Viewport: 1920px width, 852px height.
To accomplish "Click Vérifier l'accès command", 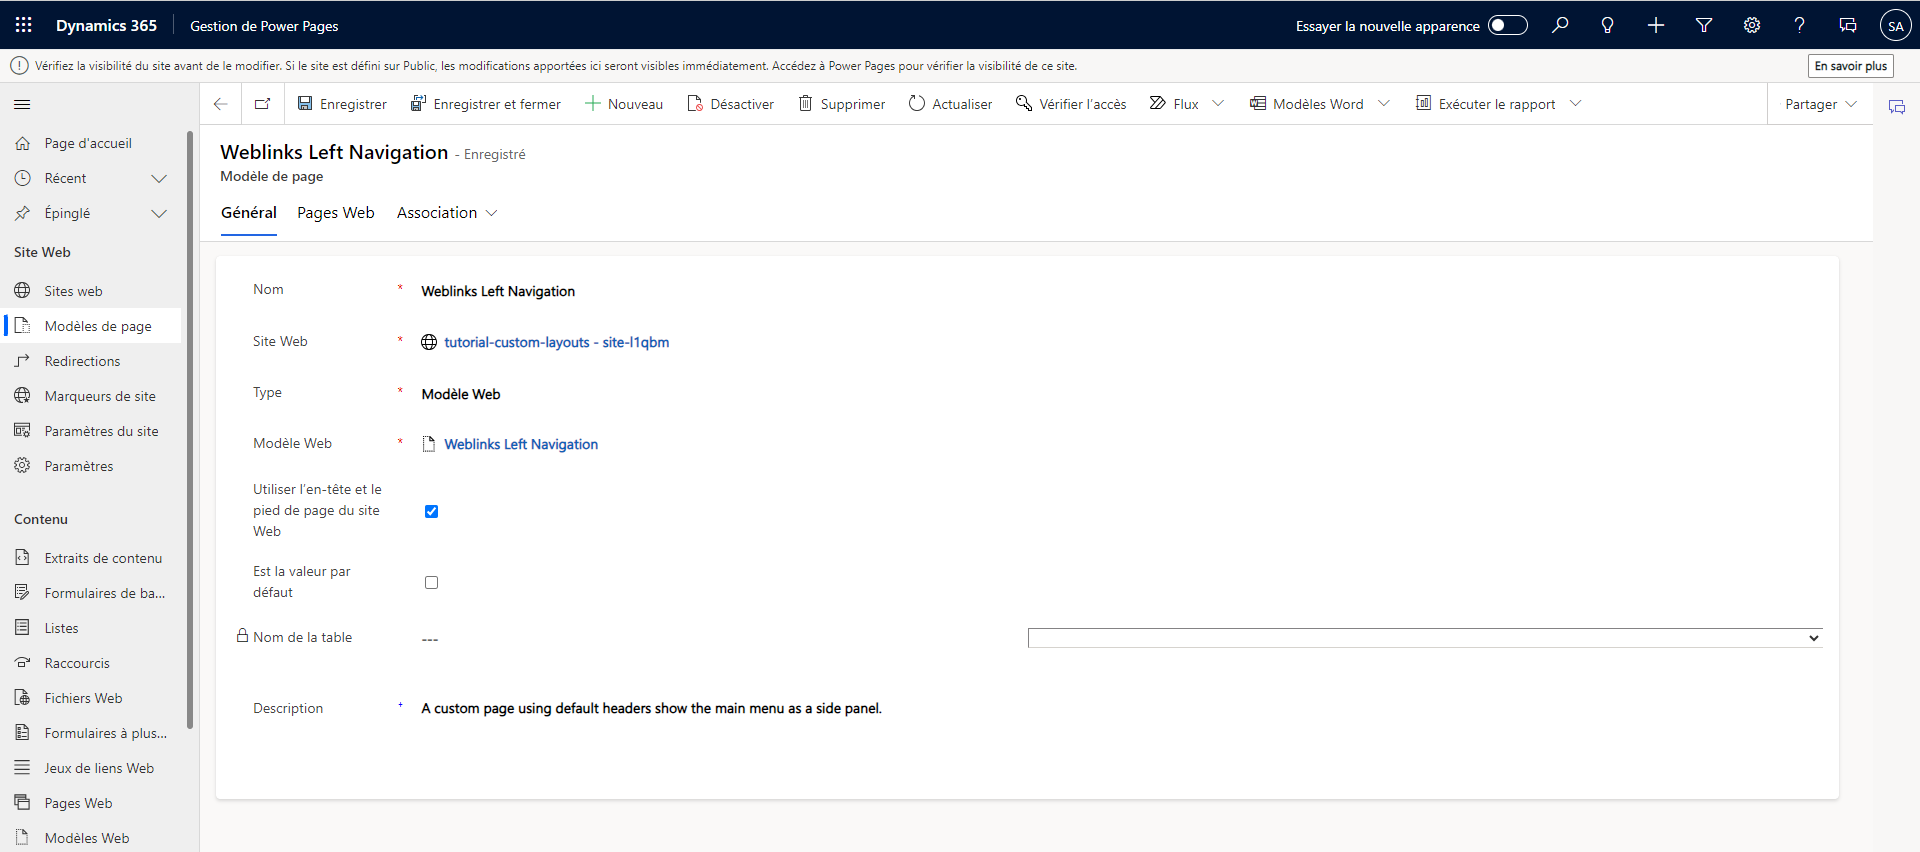I will pos(1071,104).
